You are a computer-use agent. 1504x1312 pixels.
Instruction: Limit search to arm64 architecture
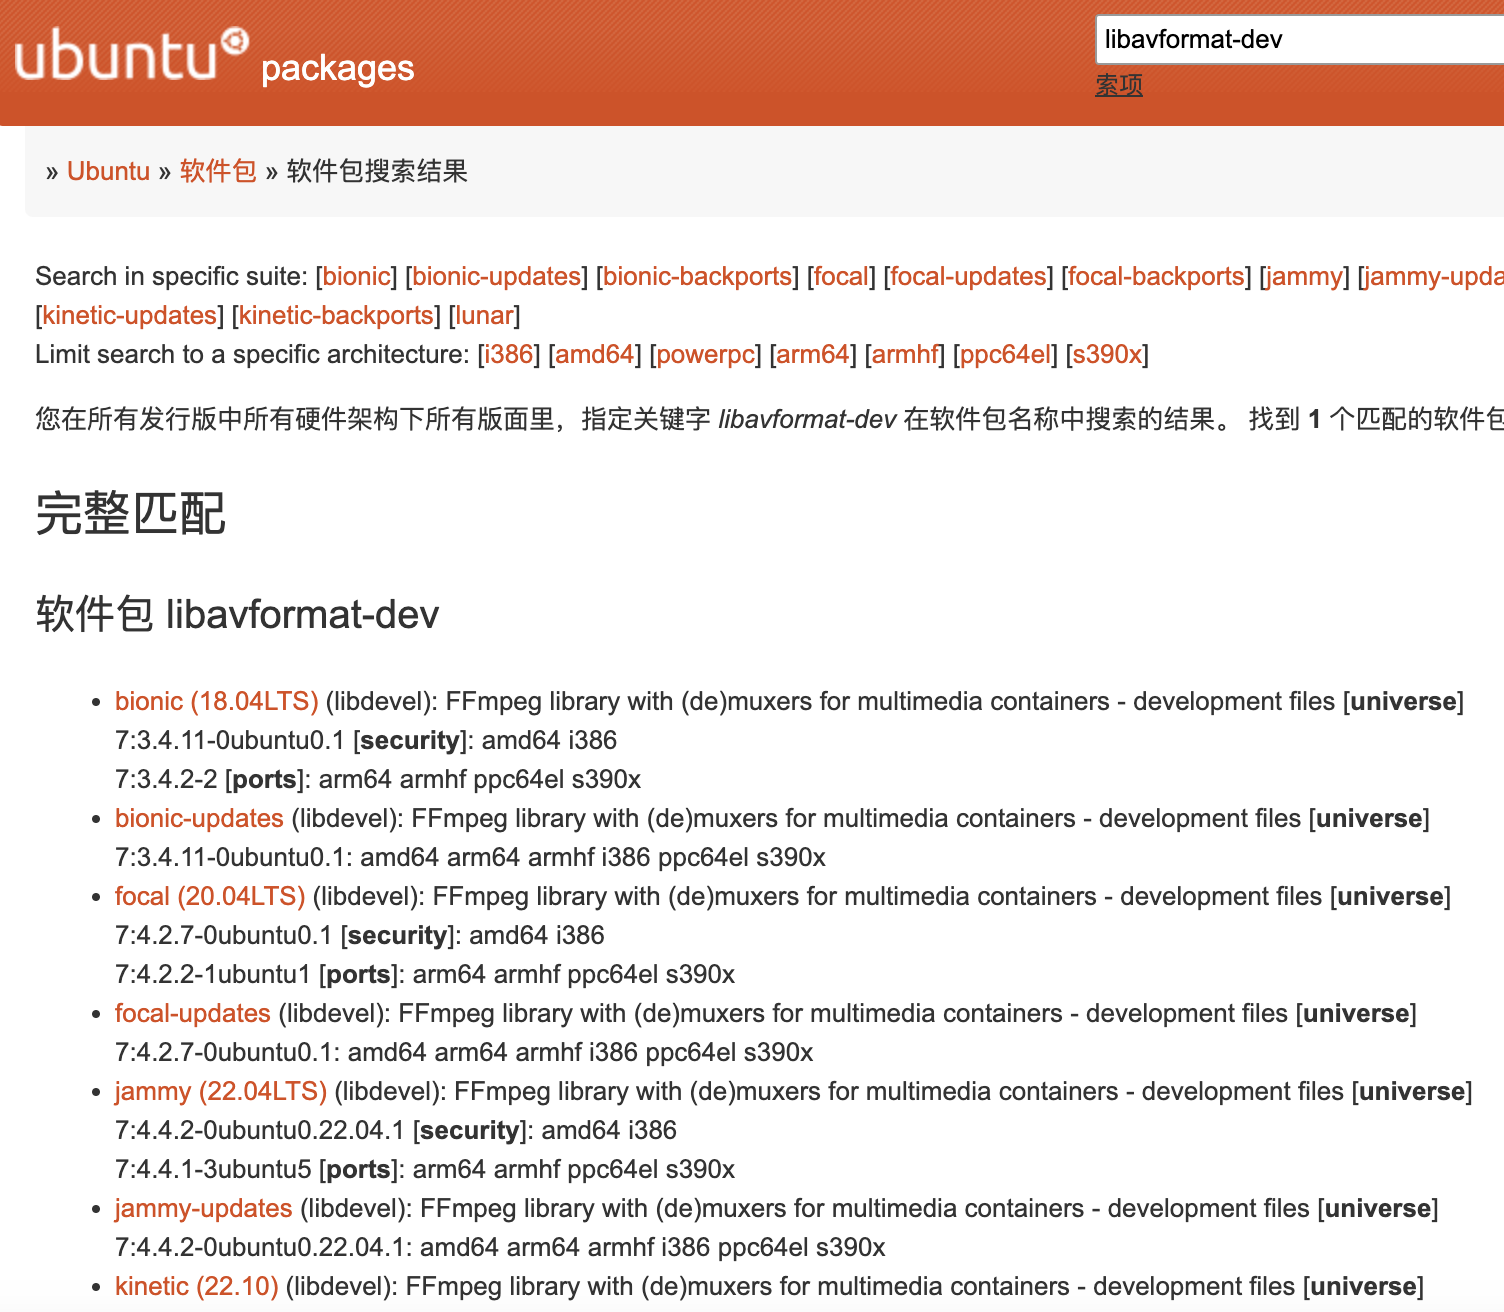click(813, 354)
